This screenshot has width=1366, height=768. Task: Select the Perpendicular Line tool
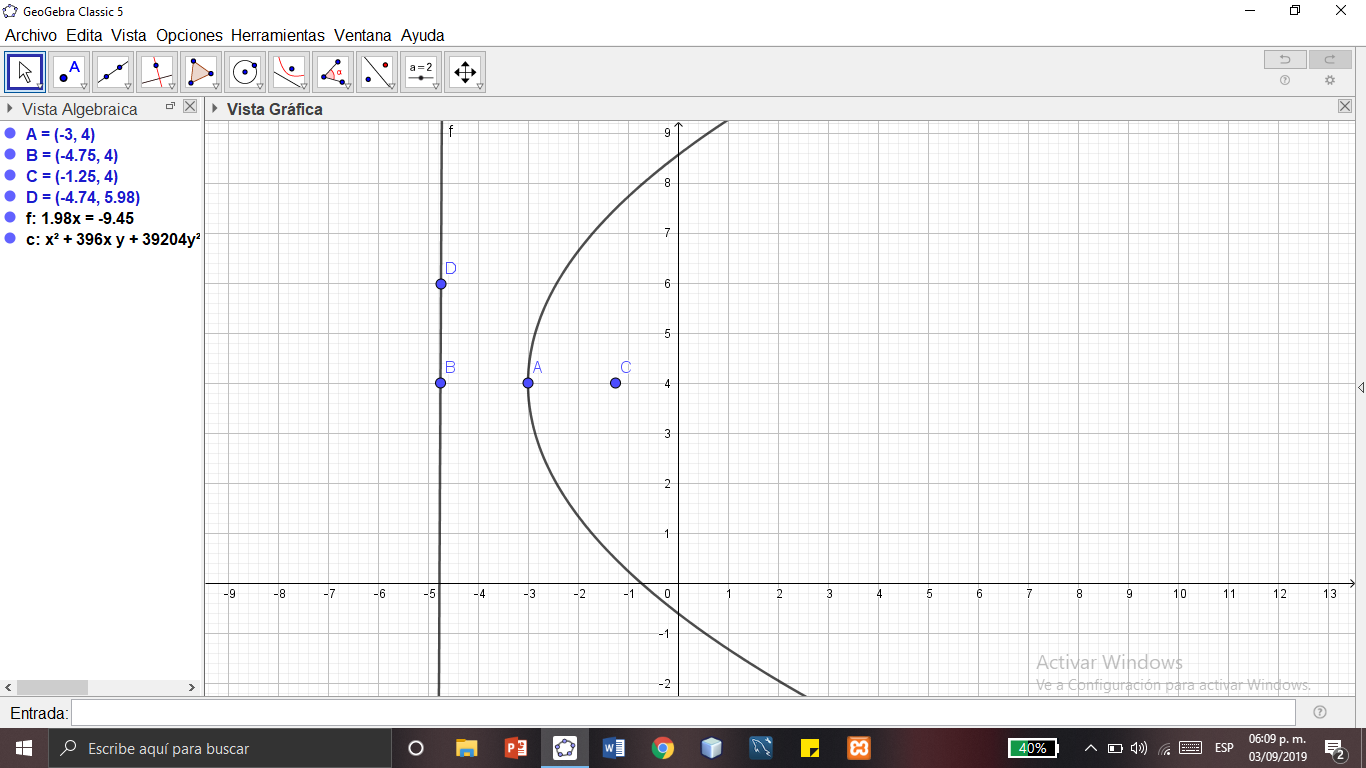157,71
